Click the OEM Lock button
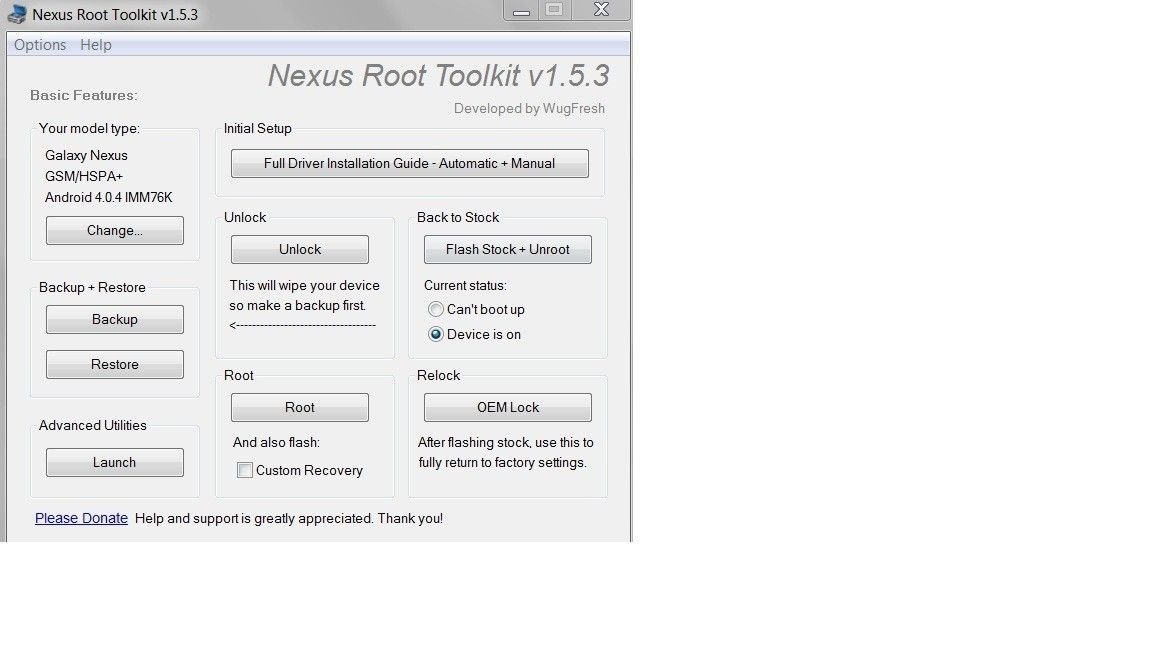1152x648 pixels. [508, 407]
